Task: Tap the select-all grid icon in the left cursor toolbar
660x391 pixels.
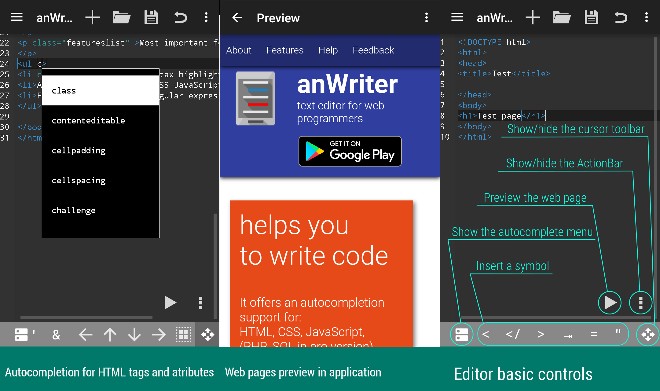Action: pos(184,335)
